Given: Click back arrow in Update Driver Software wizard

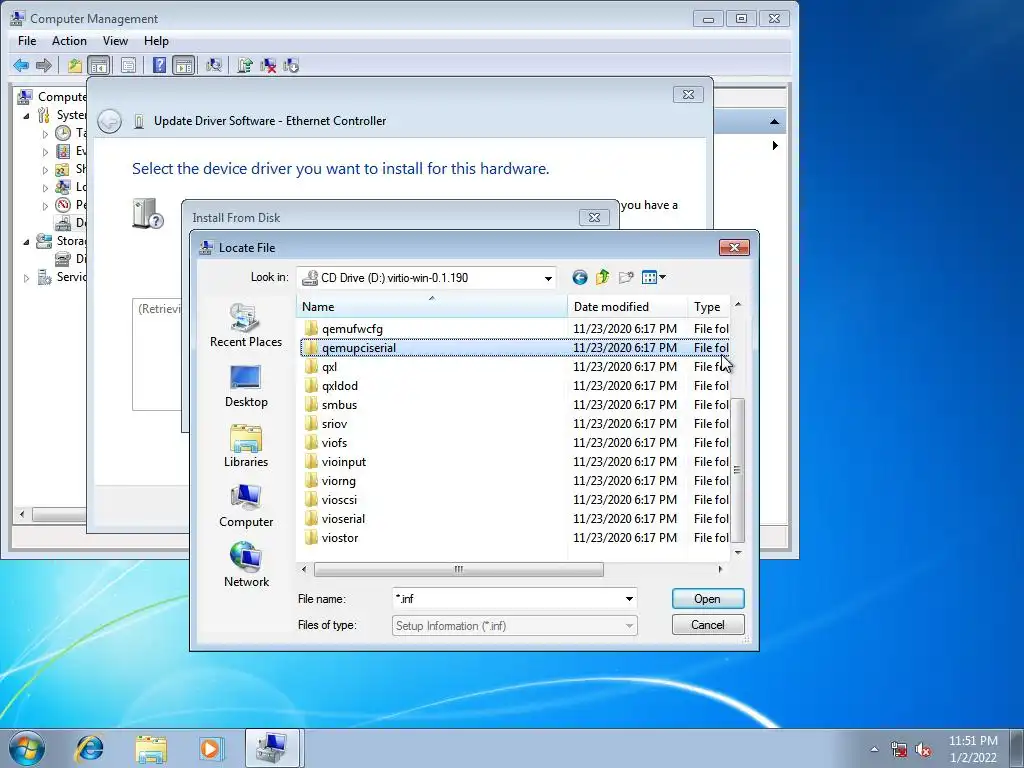Looking at the screenshot, I should [109, 121].
